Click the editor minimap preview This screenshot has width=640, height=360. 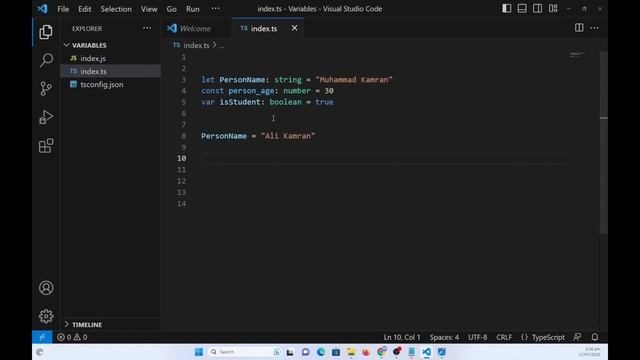[x=577, y=55]
